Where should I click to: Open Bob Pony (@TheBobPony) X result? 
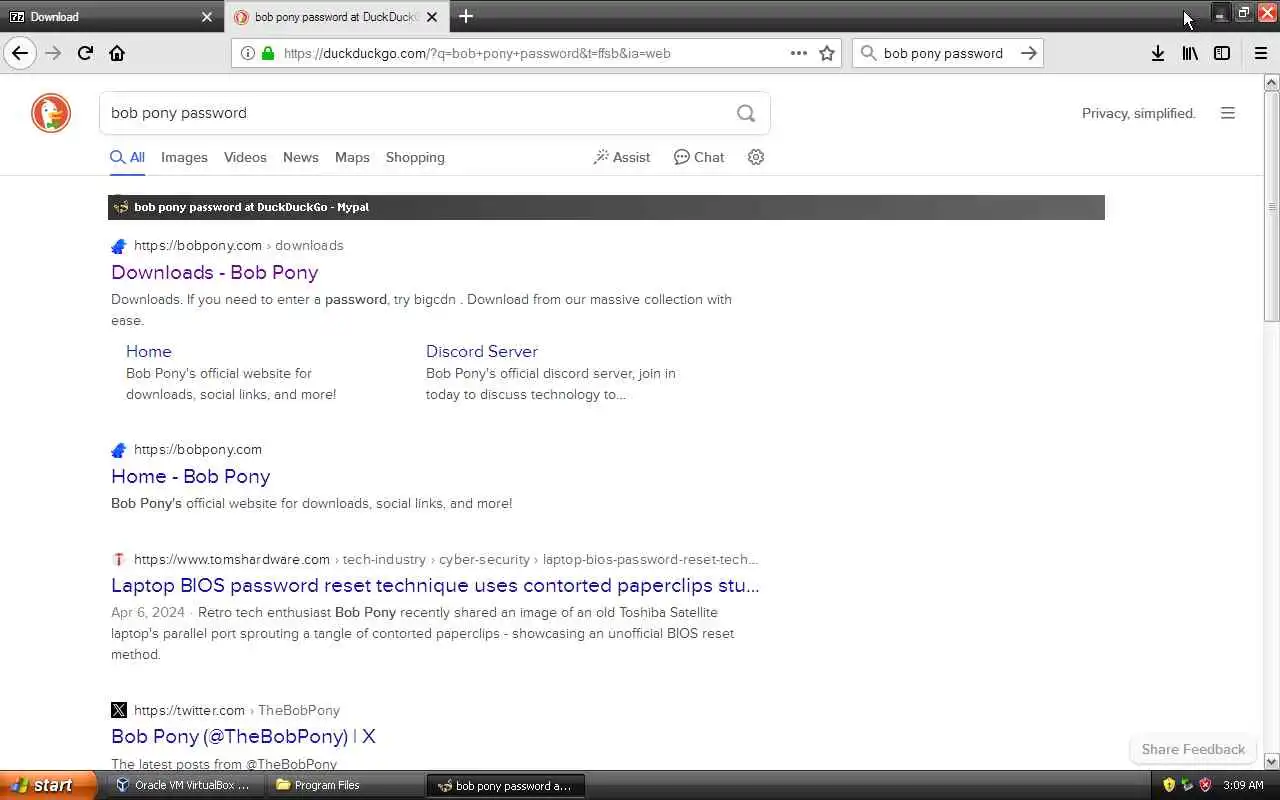point(243,736)
